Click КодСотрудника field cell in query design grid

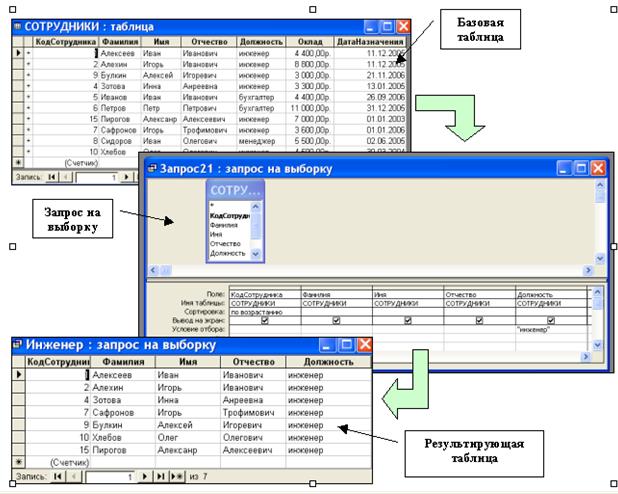pyautogui.click(x=265, y=295)
